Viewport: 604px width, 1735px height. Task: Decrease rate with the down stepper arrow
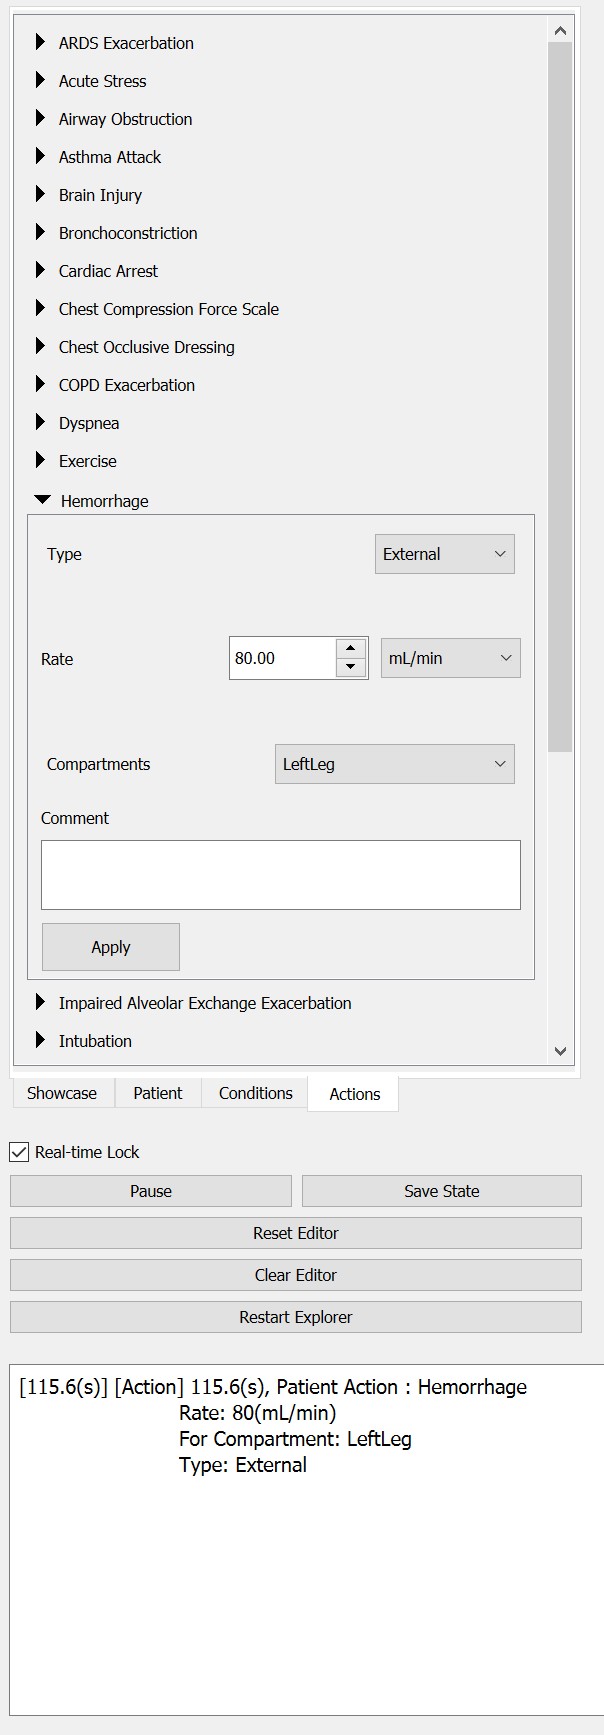pos(351,668)
